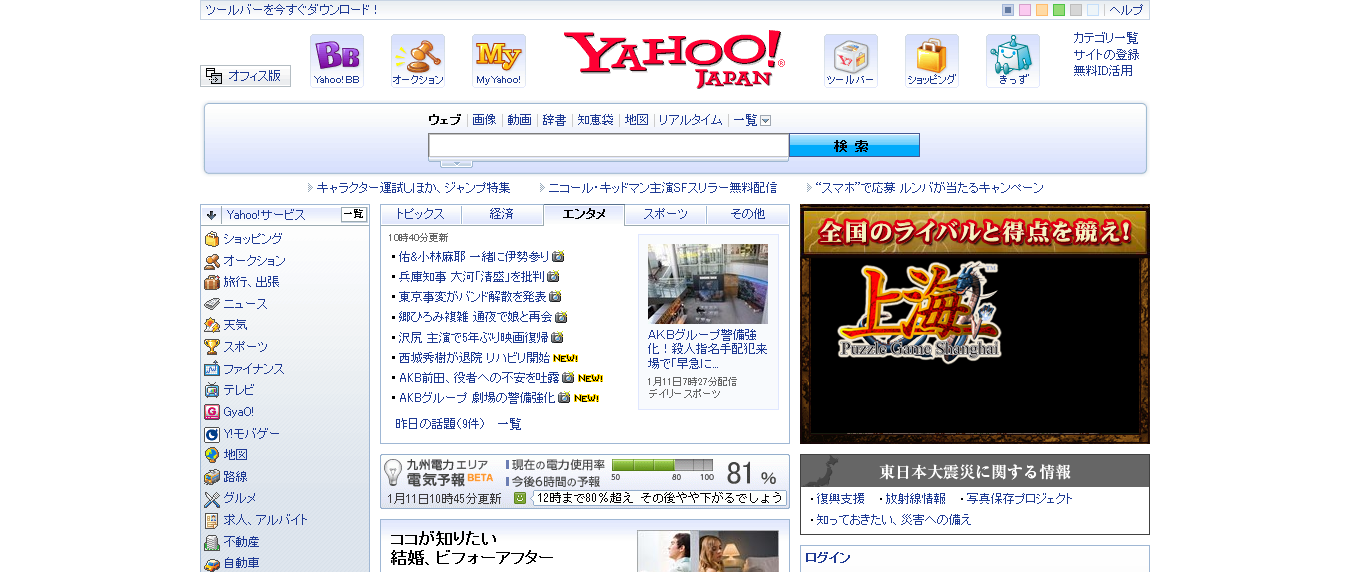This screenshot has width=1349, height=572.
Task: Click the オークション icon in services sidebar
Action: pyautogui.click(x=212, y=261)
